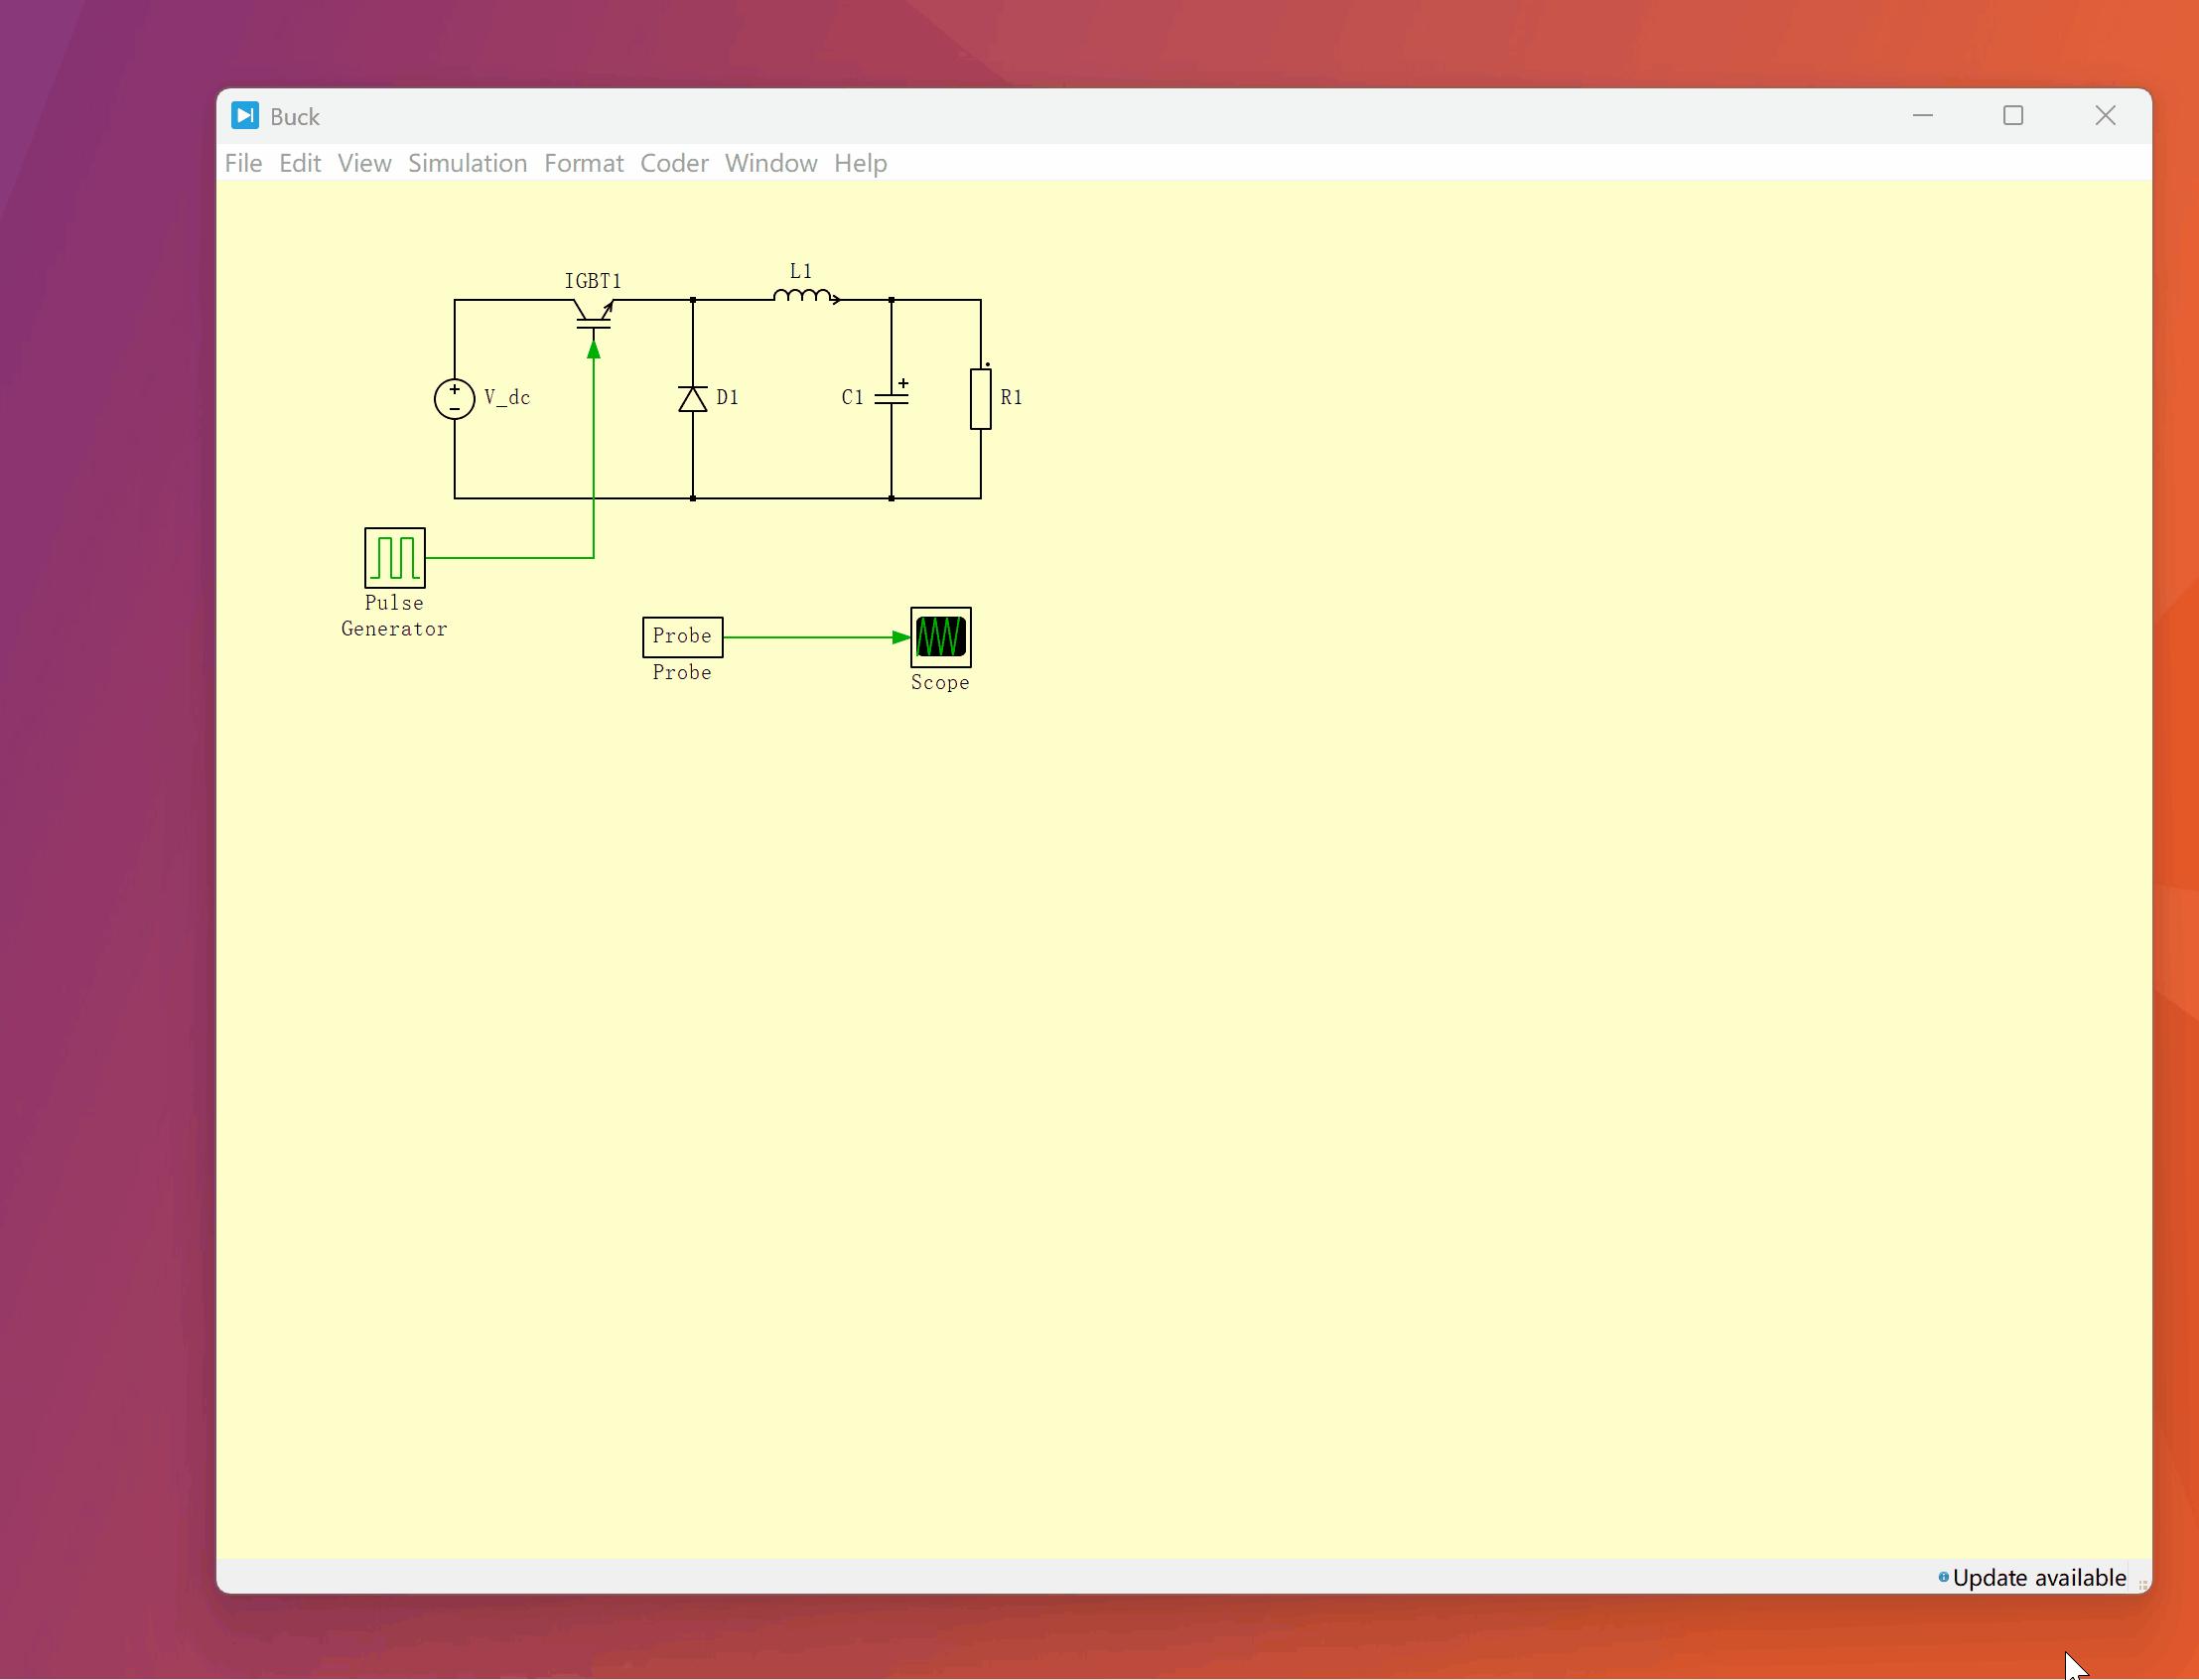
Task: Click the V_dc voltage source symbol
Action: click(454, 398)
